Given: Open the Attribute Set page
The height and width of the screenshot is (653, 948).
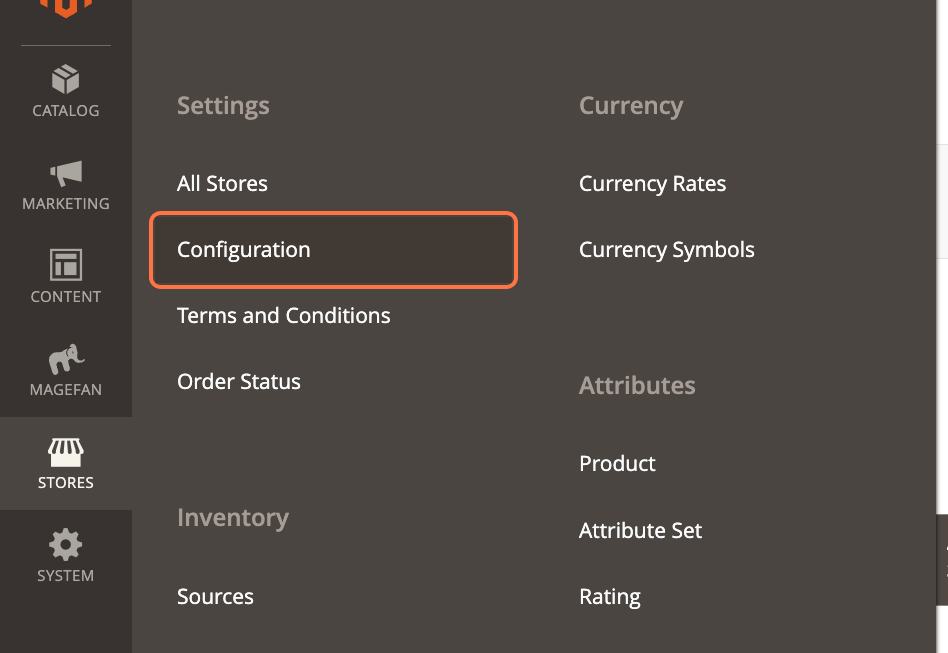Looking at the screenshot, I should tap(640, 530).
